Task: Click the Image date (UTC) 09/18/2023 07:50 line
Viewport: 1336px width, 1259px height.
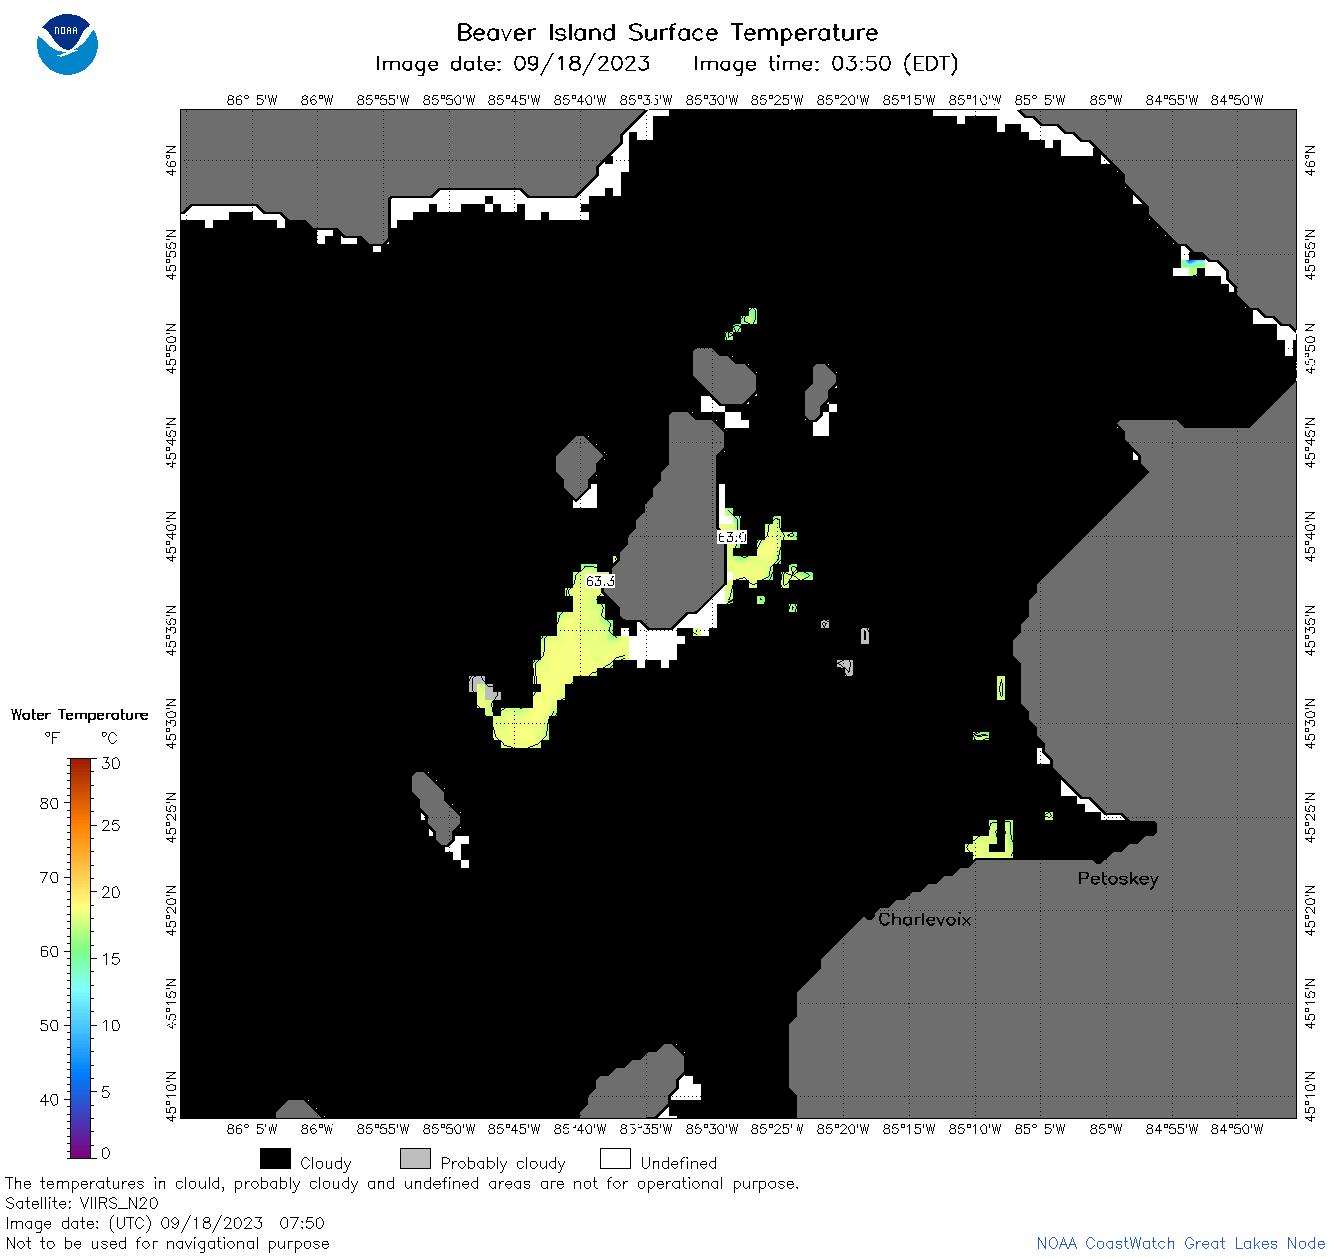Action: click(165, 1223)
